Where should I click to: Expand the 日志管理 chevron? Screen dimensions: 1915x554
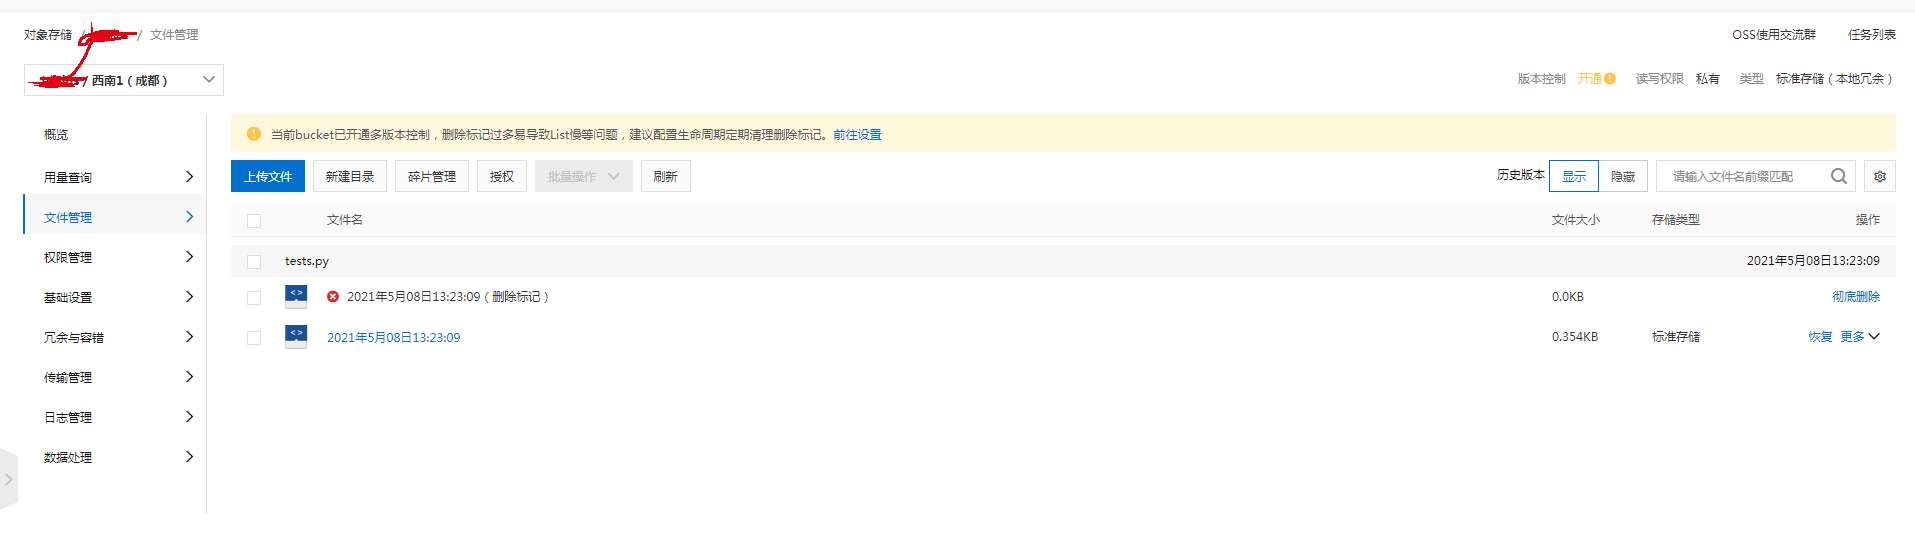pos(190,417)
